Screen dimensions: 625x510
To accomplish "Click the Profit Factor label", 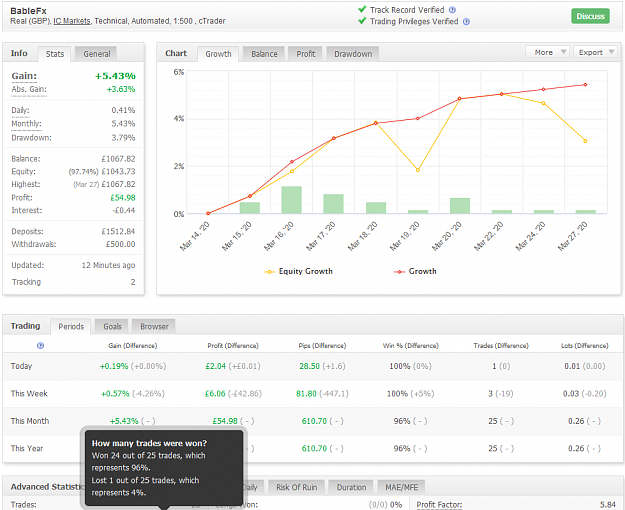I will pos(439,505).
